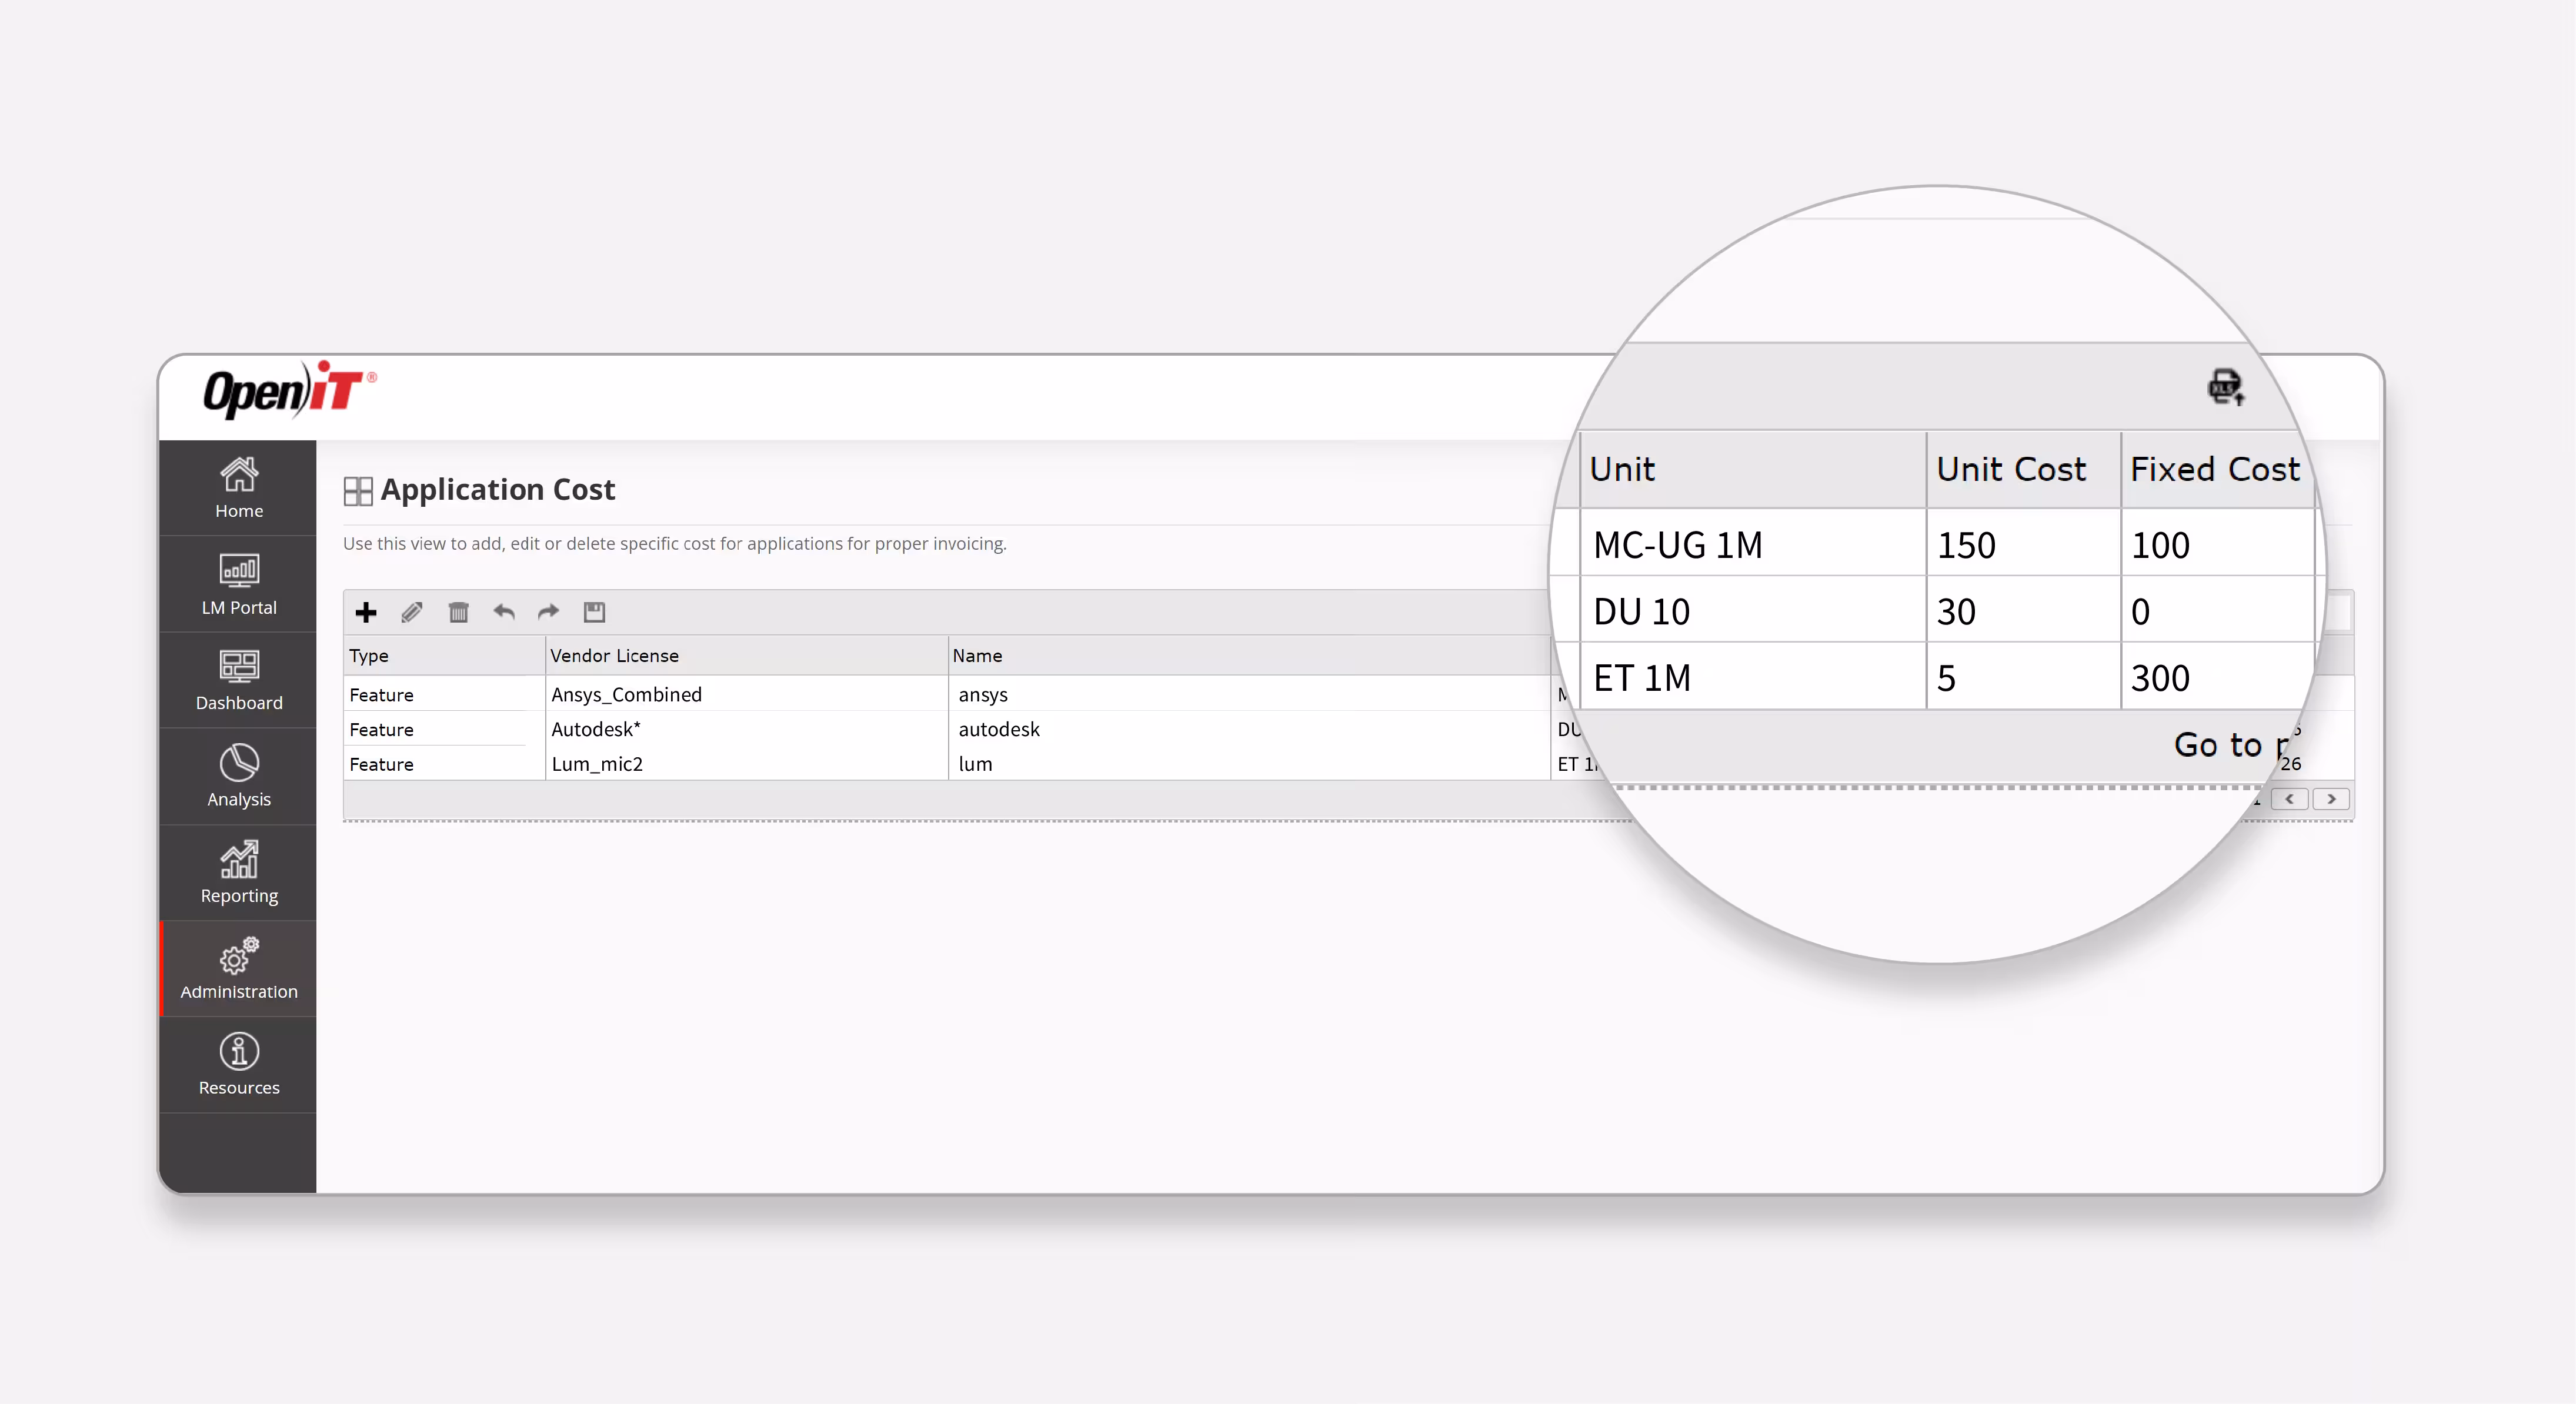Sort by Unit column header
The height and width of the screenshot is (1404, 2576).
pyautogui.click(x=1753, y=469)
